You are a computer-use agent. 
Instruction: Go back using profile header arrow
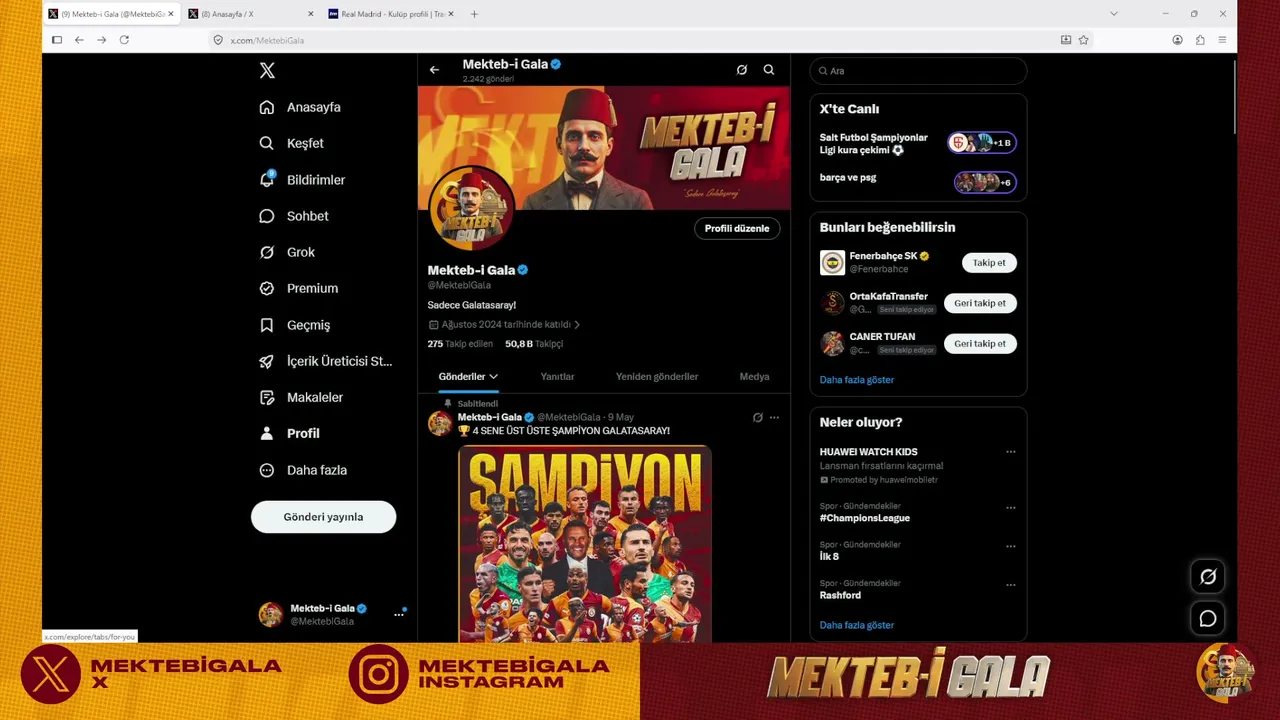click(x=434, y=70)
